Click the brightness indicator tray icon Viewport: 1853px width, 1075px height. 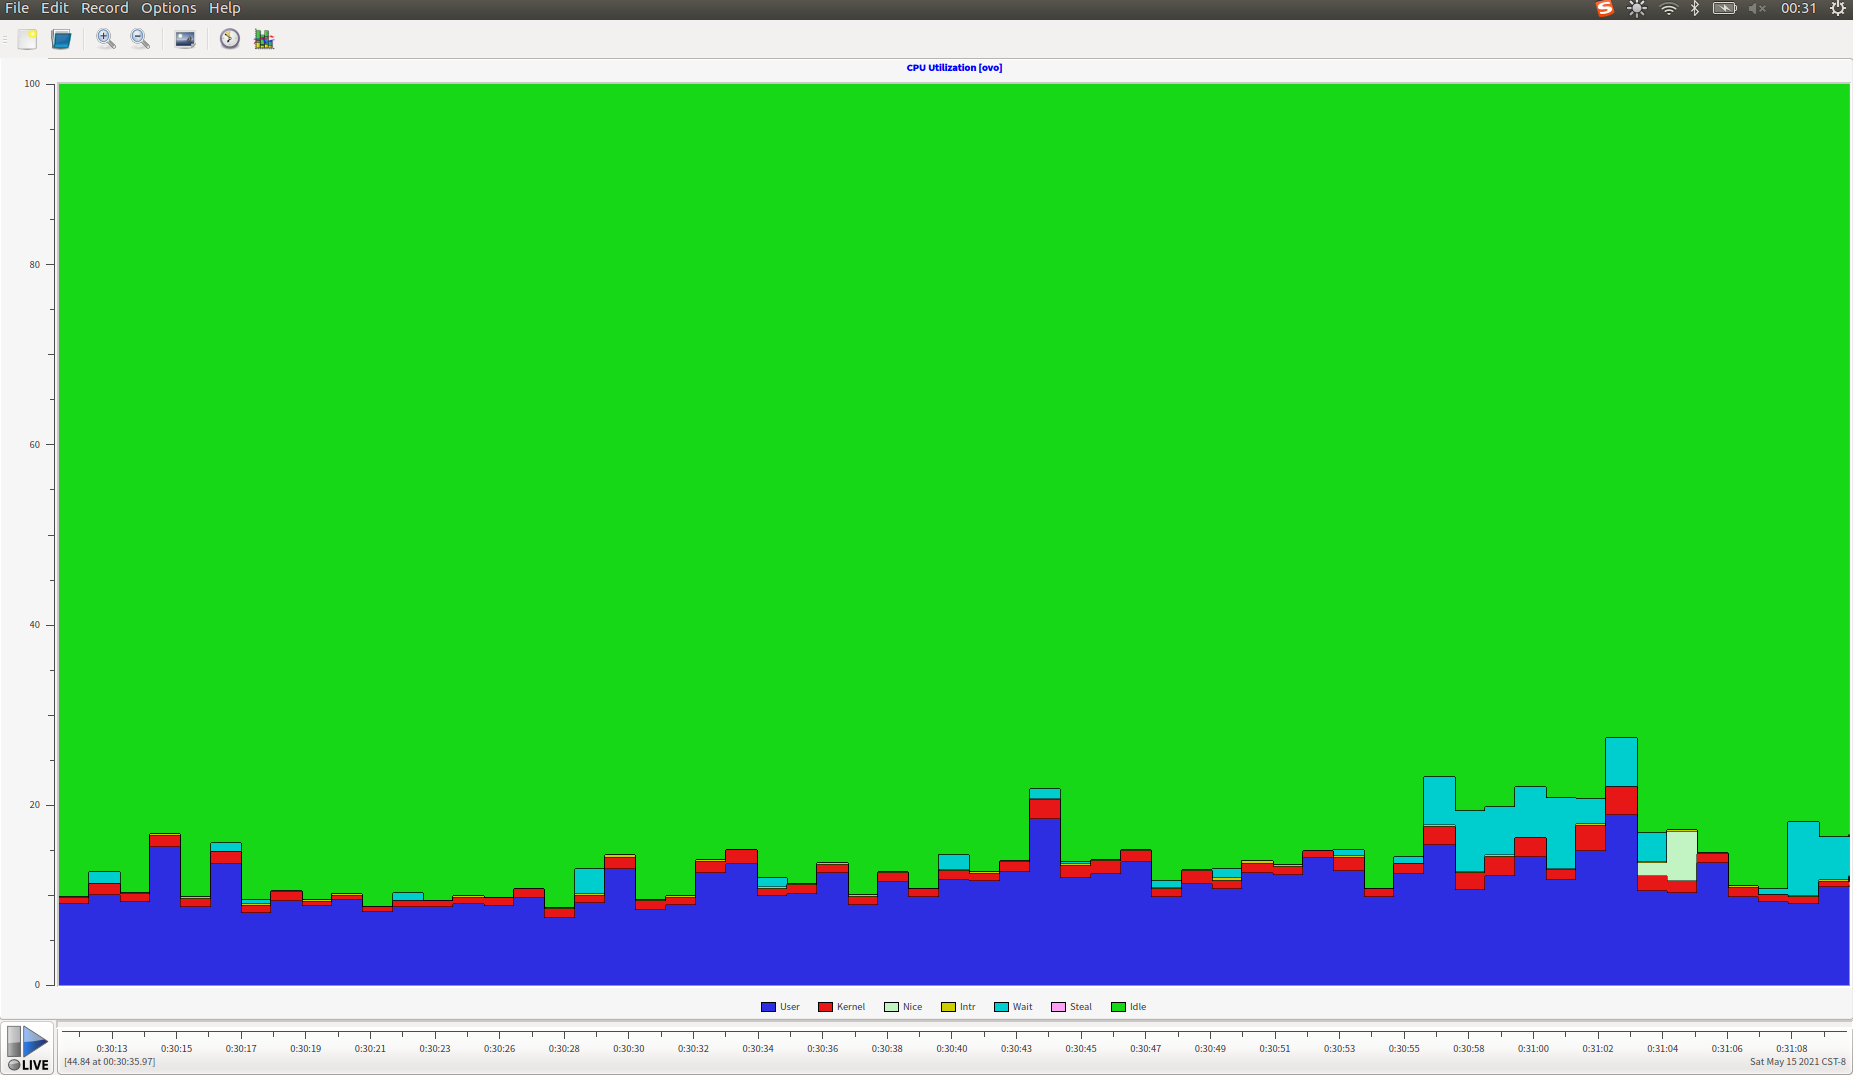pyautogui.click(x=1637, y=8)
